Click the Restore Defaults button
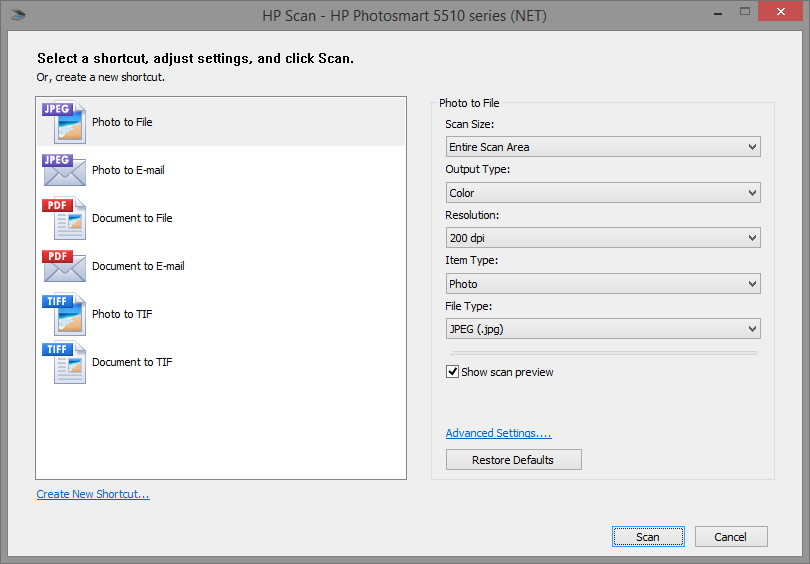810x564 pixels. (513, 460)
